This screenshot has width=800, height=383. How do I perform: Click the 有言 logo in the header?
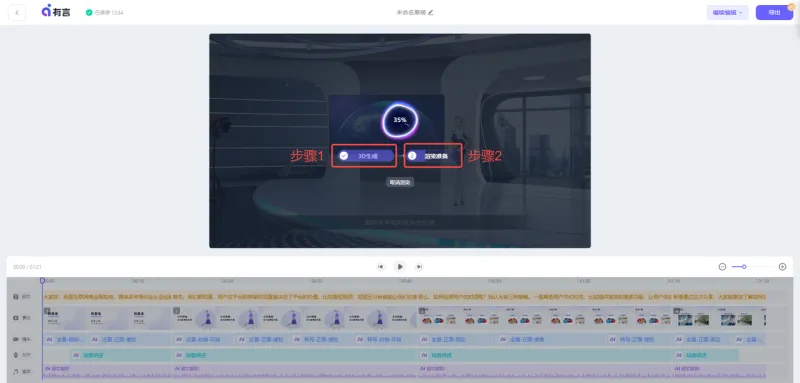[56, 12]
